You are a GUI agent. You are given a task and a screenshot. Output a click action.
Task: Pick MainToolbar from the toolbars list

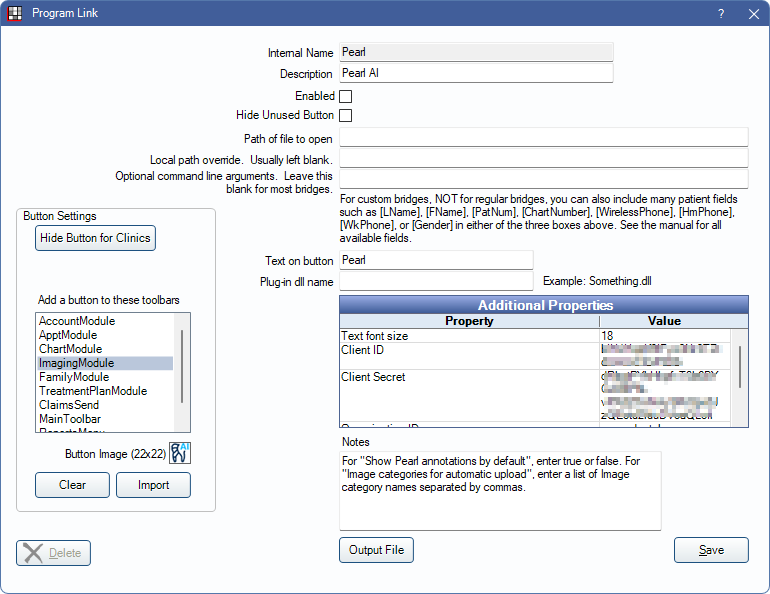[70, 419]
